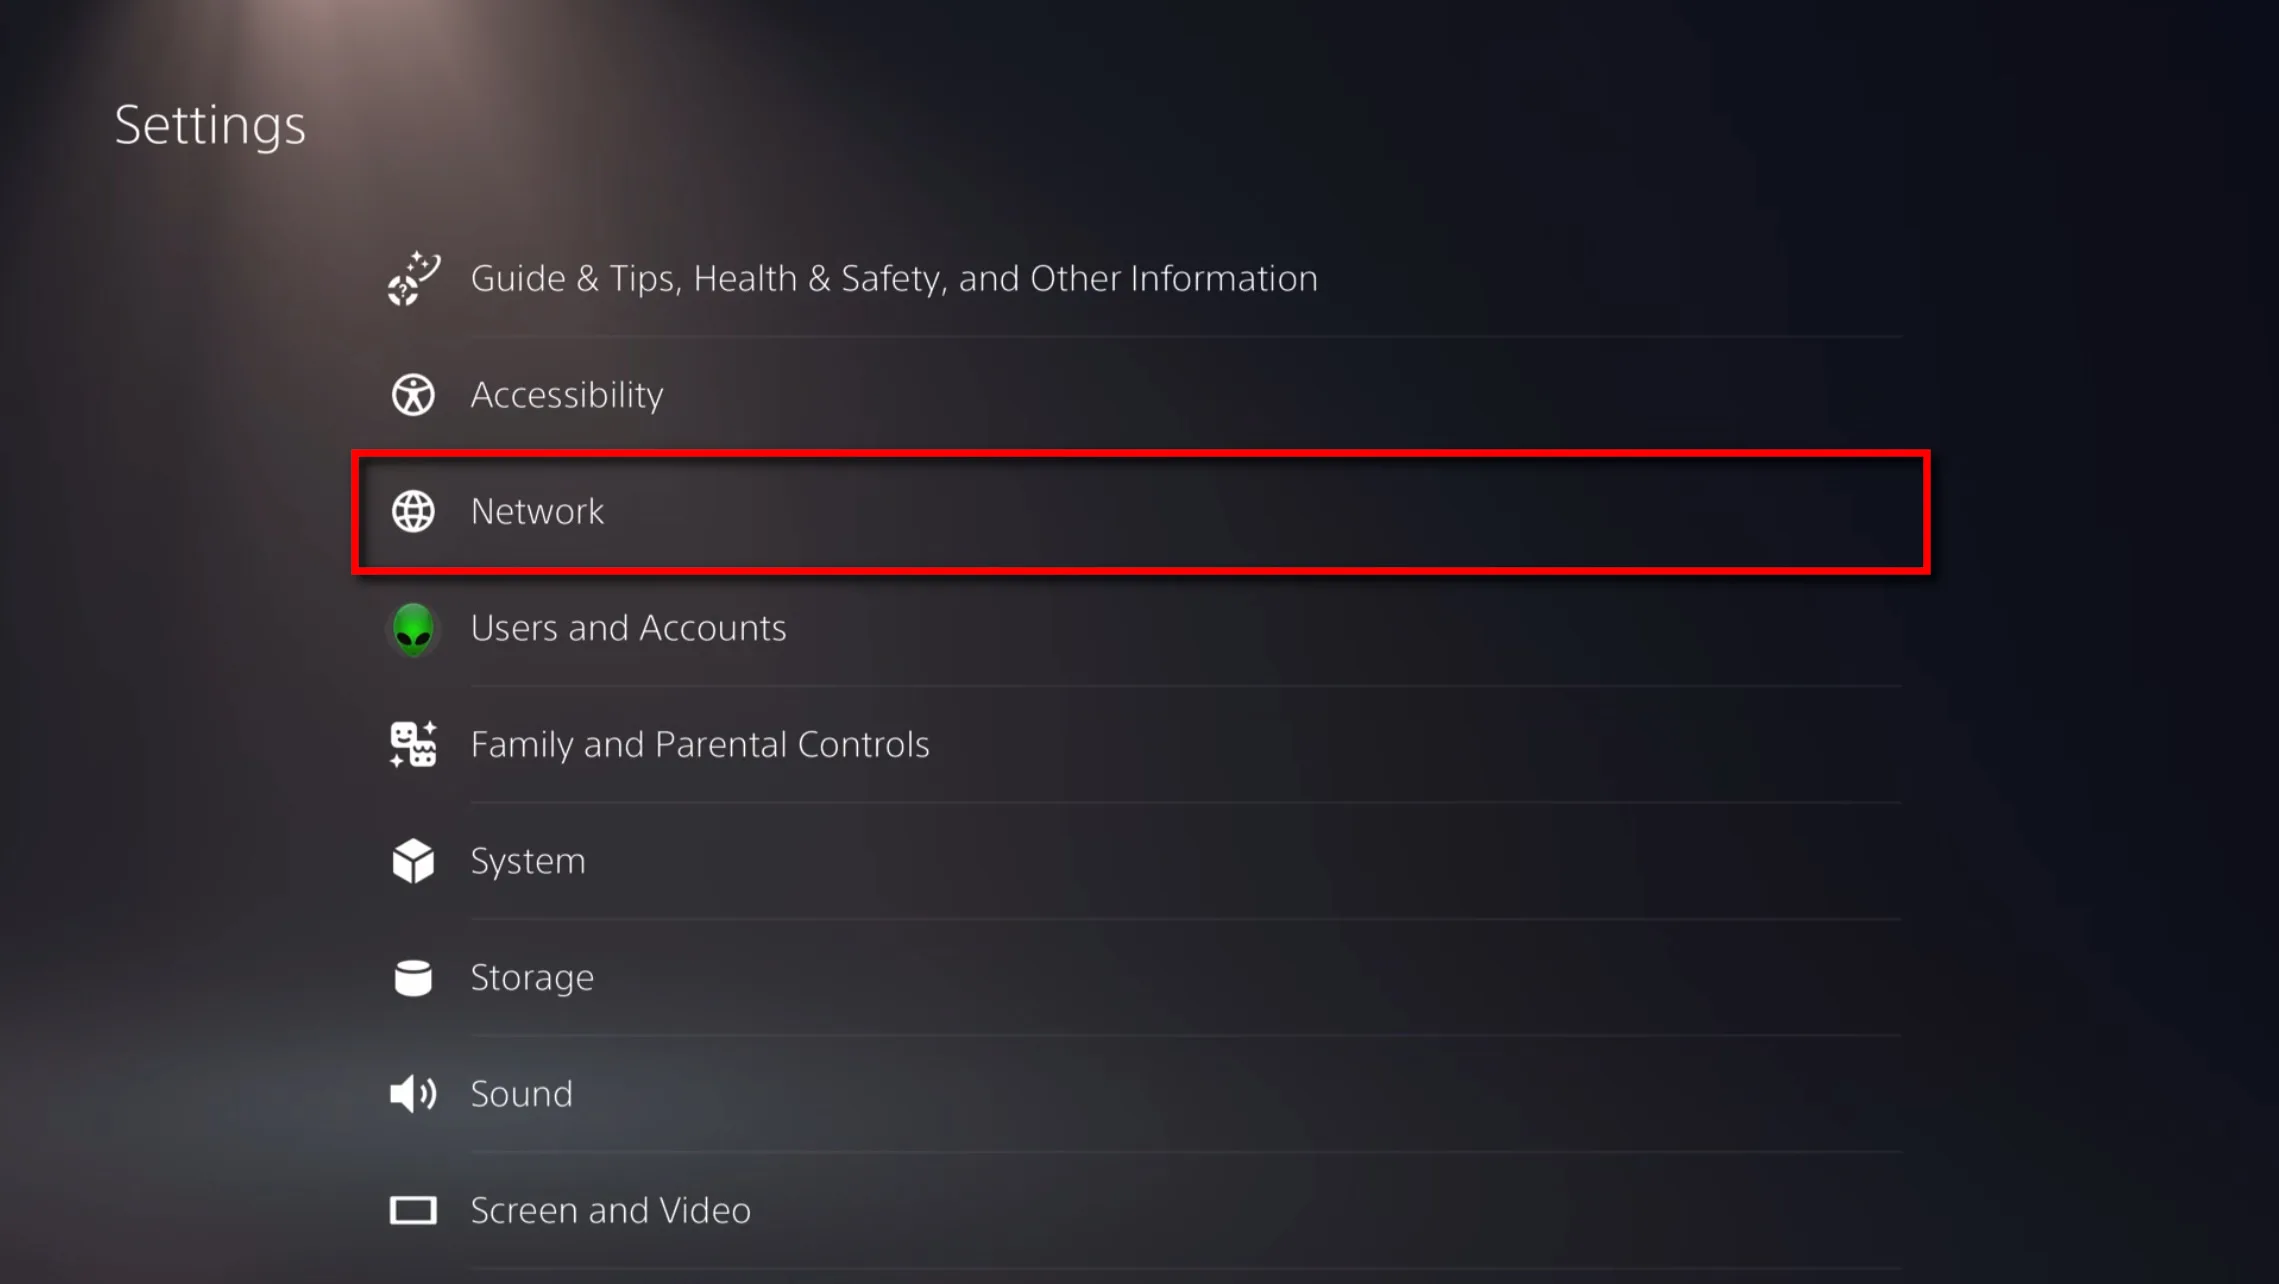Open the Network settings entry
The height and width of the screenshot is (1284, 2279).
pos(537,511)
